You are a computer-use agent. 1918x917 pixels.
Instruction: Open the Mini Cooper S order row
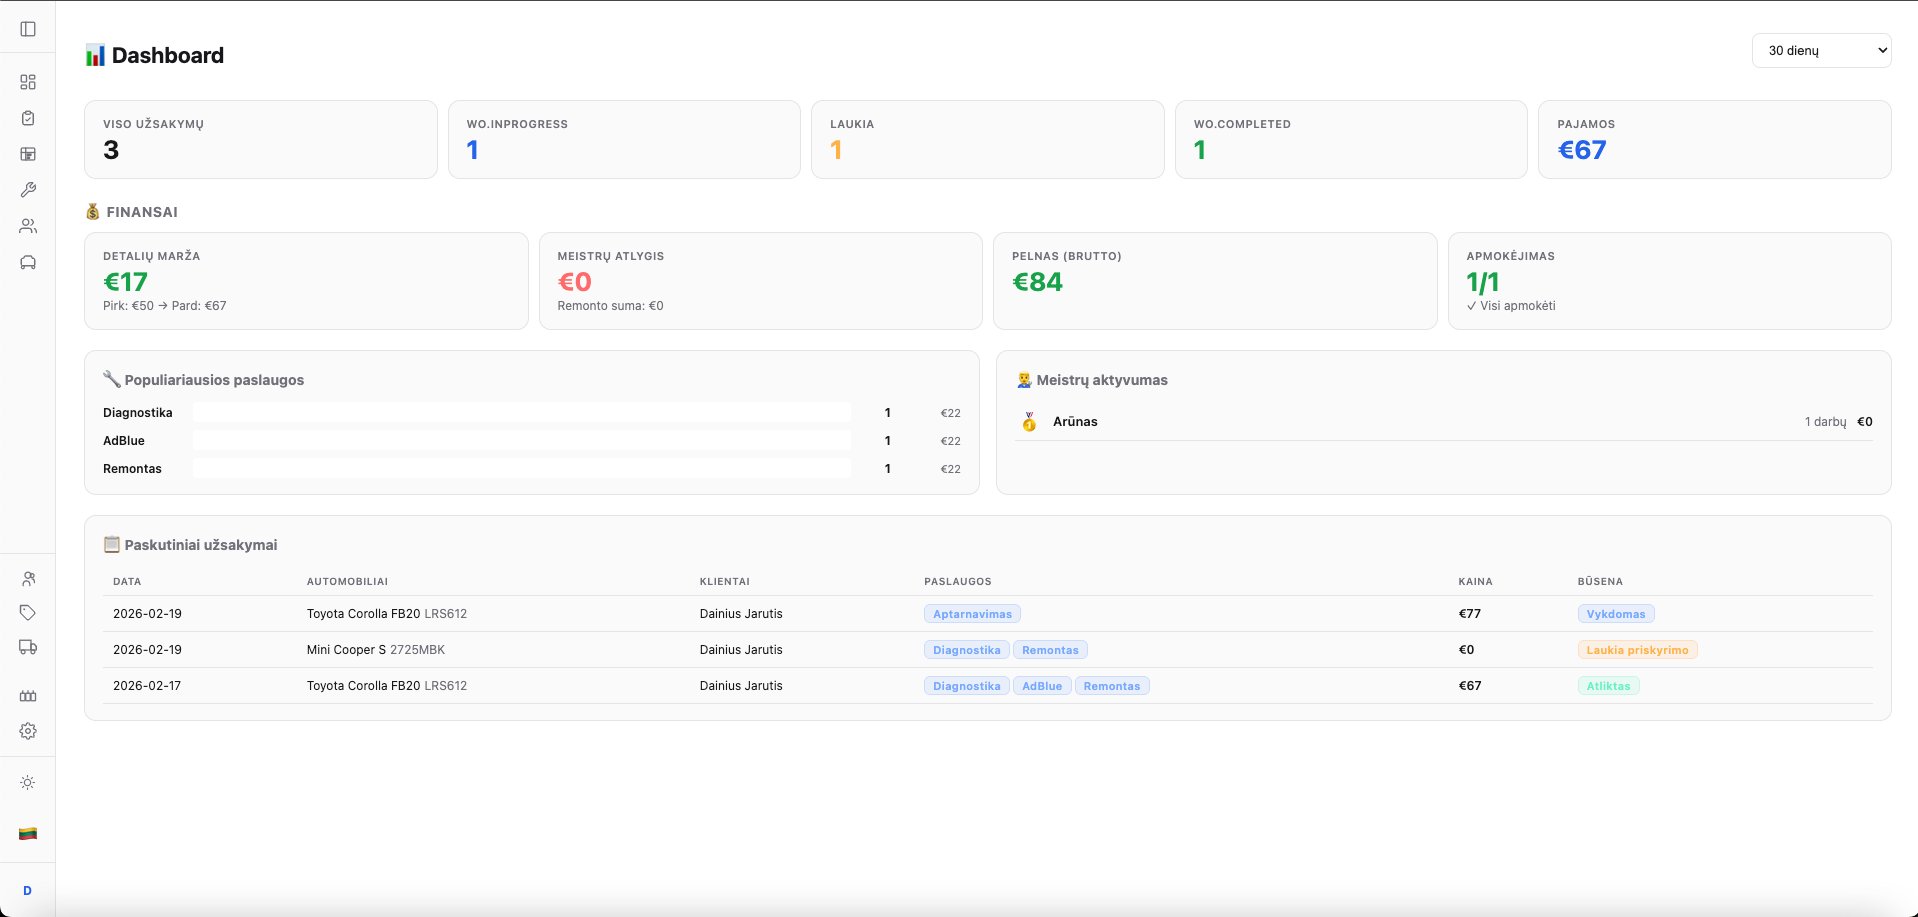pyautogui.click(x=375, y=650)
